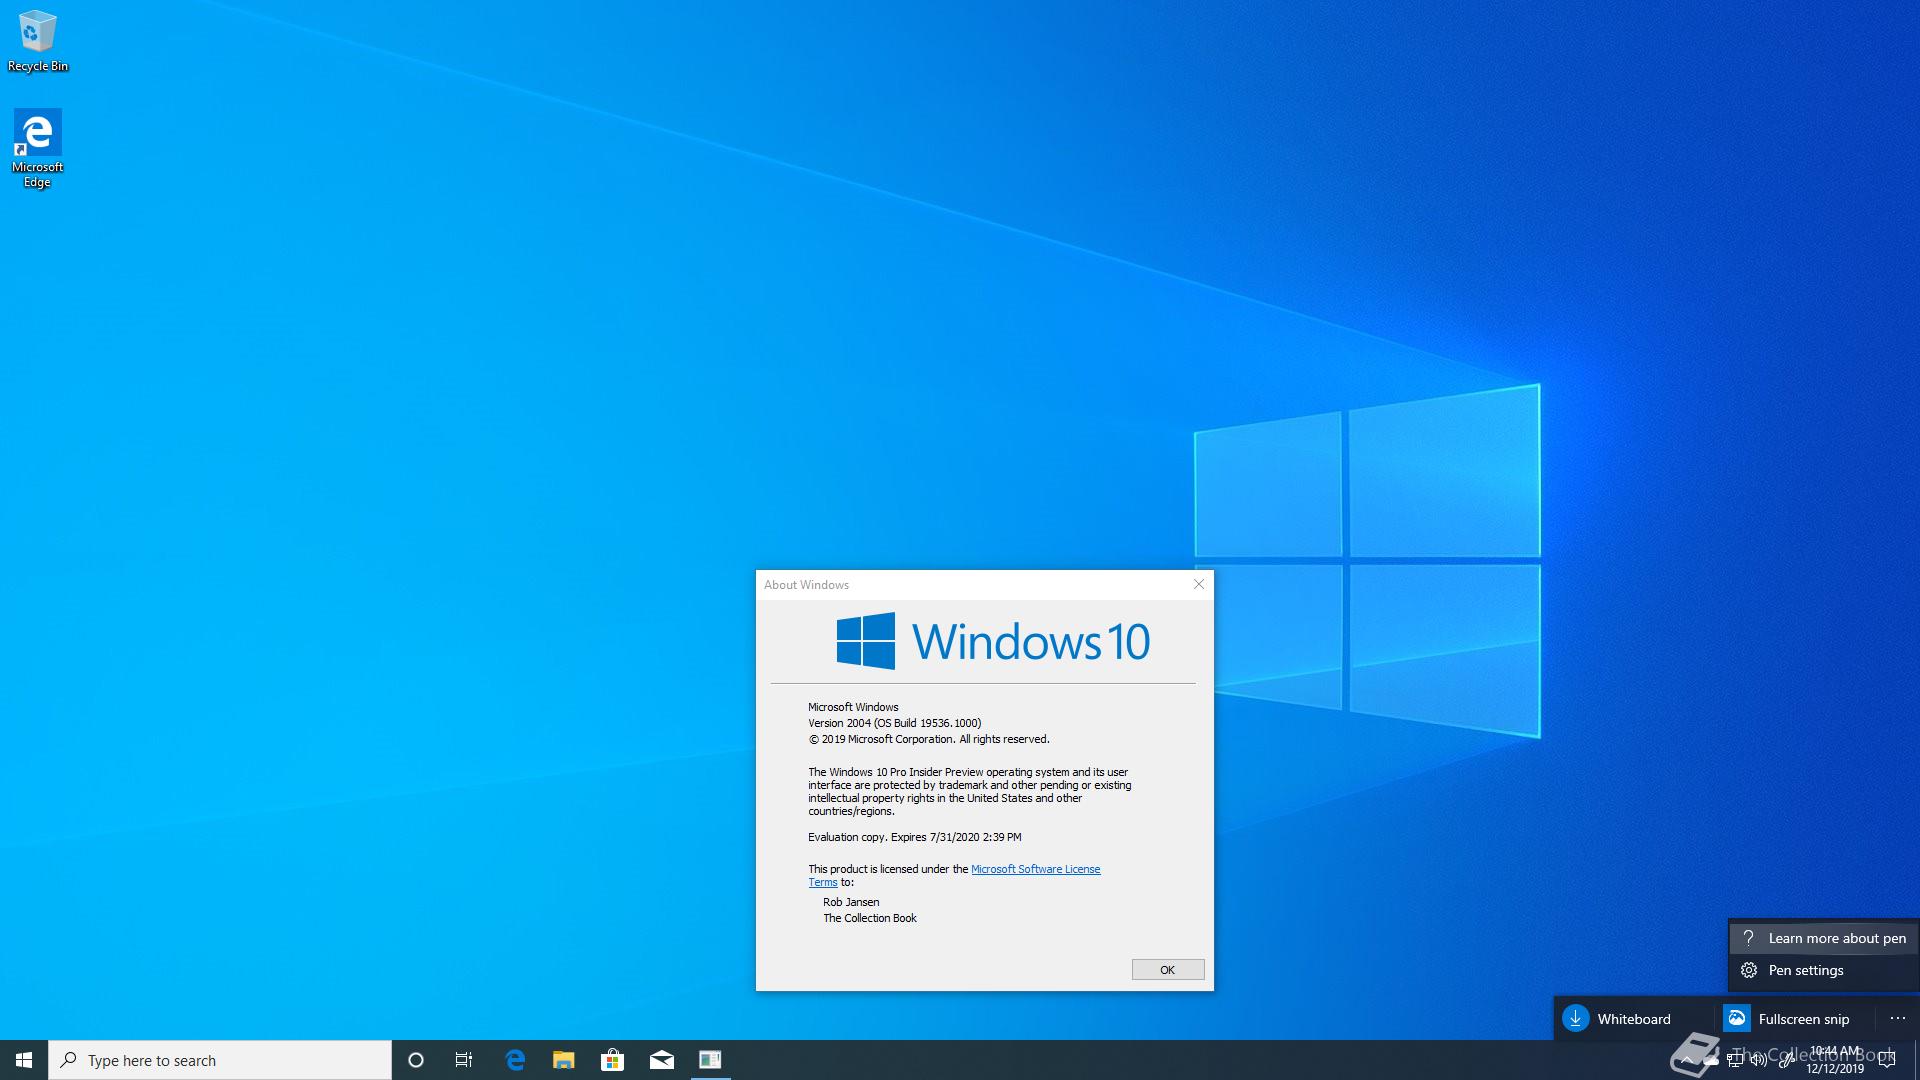
Task: Select the winver app on the taskbar
Action: pyautogui.click(x=710, y=1060)
